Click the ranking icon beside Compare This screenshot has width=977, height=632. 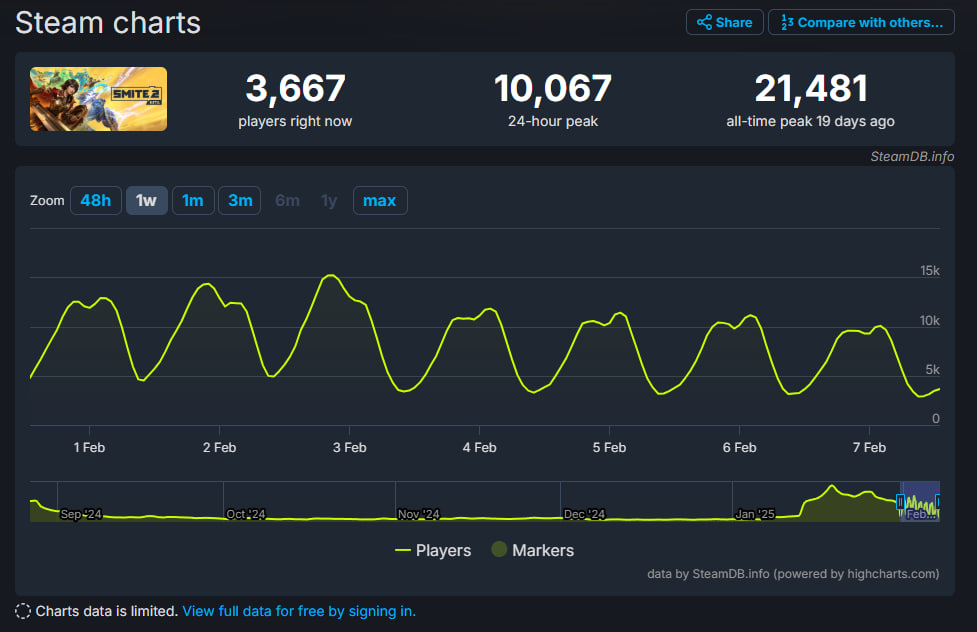point(787,22)
